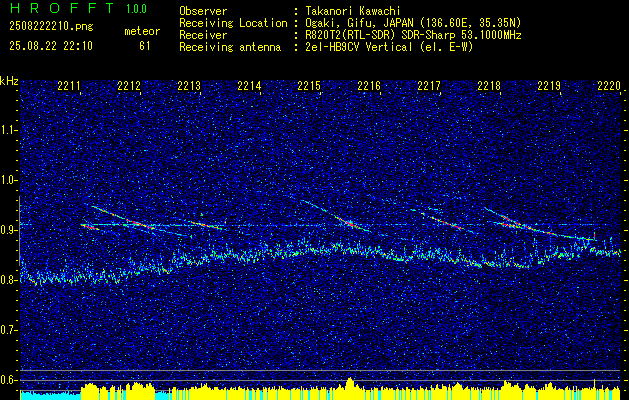This screenshot has width=629, height=400.
Task: Click the observer name Takanori Kawachi
Action: [x=353, y=11]
